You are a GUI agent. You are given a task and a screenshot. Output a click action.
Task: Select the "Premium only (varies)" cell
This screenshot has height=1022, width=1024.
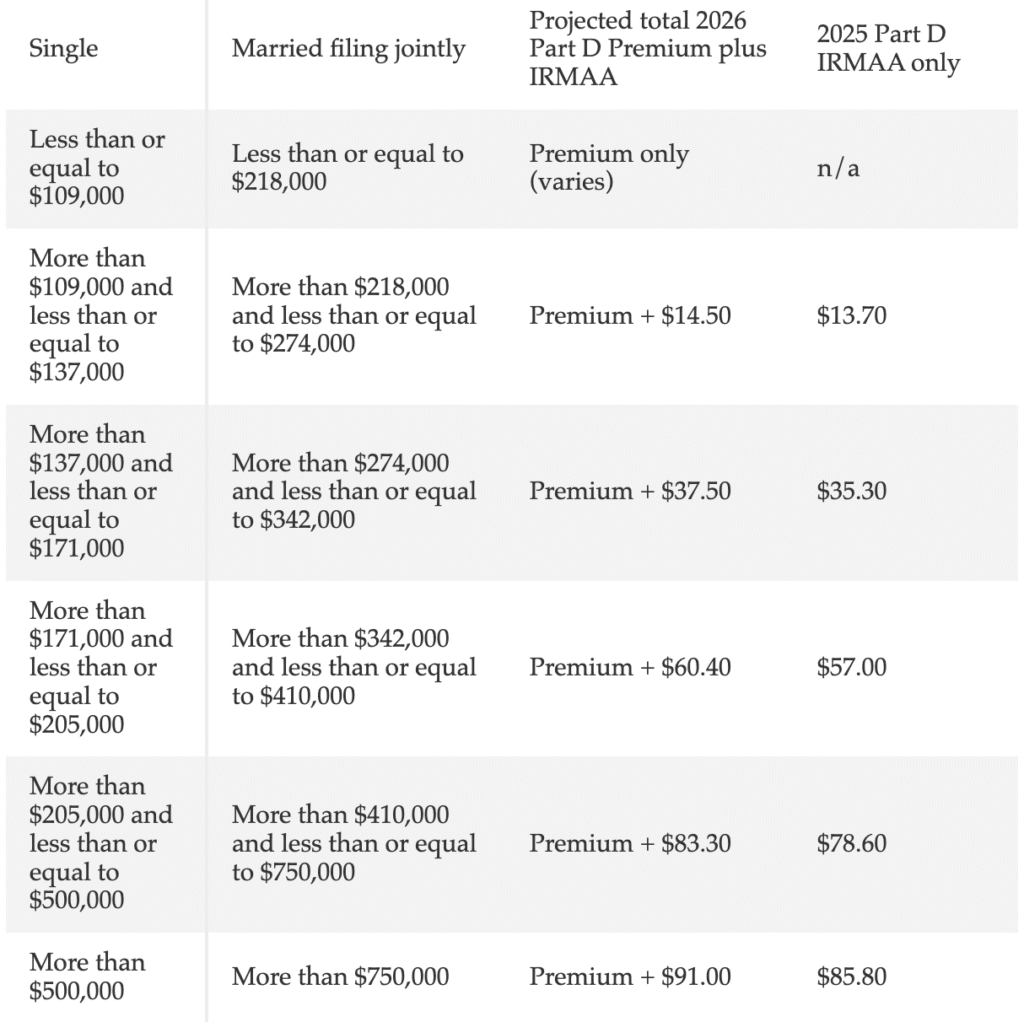(609, 168)
